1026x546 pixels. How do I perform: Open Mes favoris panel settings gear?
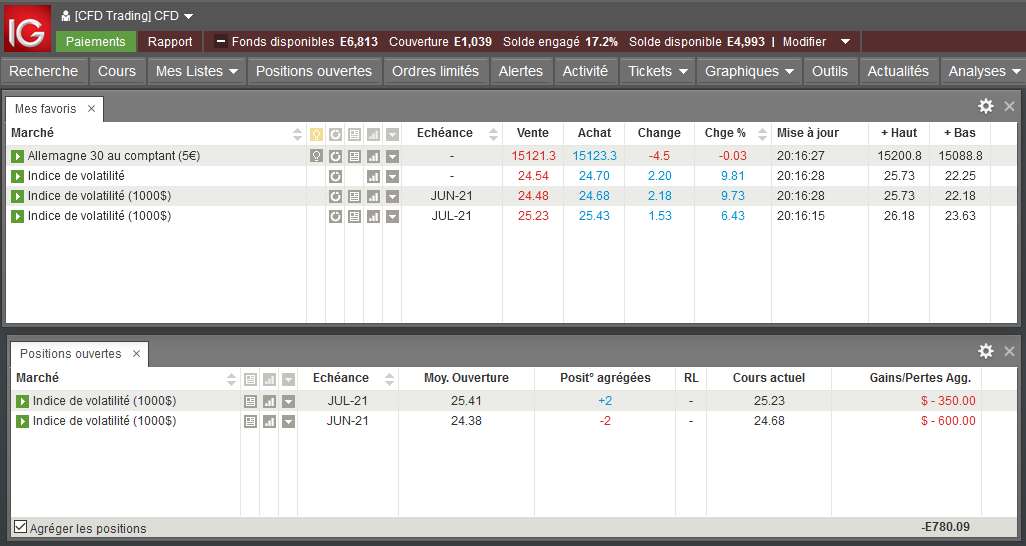985,106
